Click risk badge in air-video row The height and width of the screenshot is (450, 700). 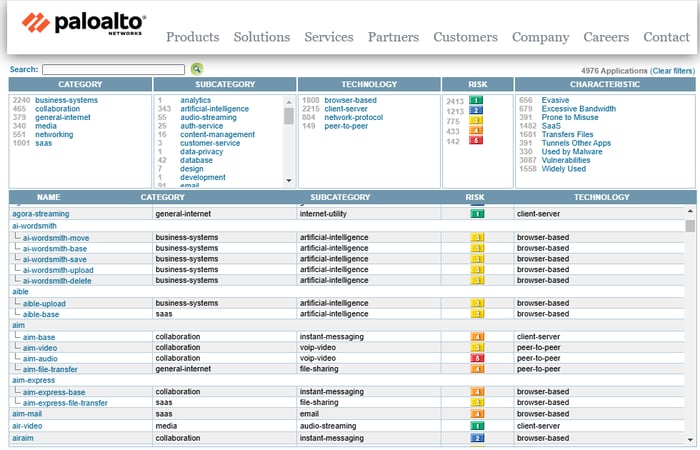tap(477, 426)
